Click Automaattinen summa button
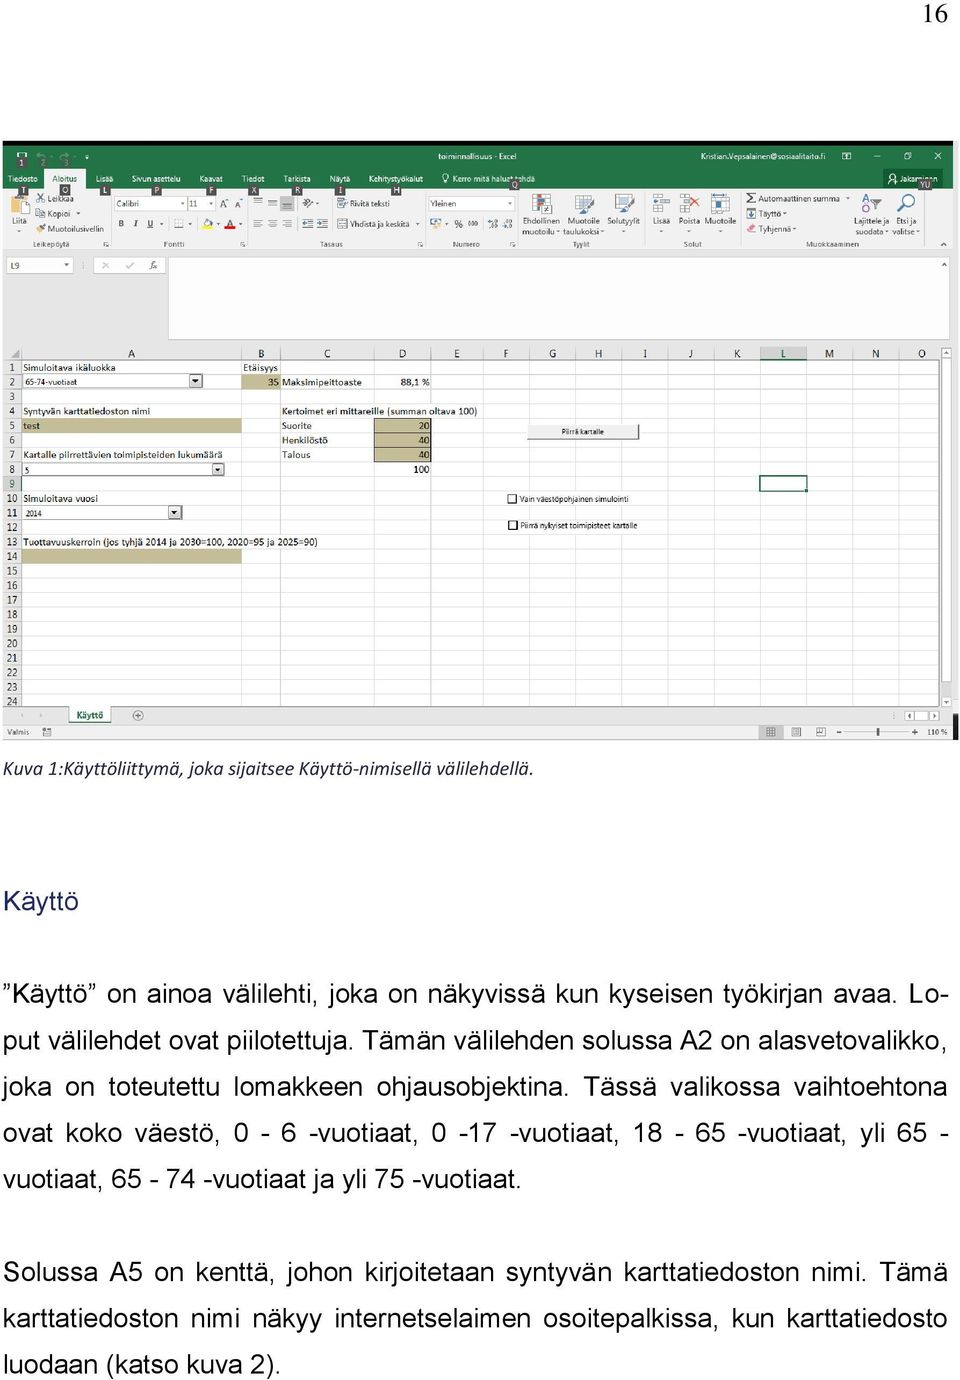The image size is (960, 1380). coord(793,199)
